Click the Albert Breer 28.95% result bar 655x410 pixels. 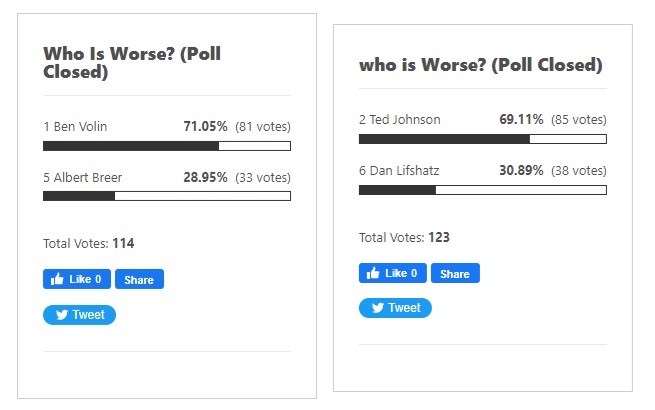pos(166,196)
